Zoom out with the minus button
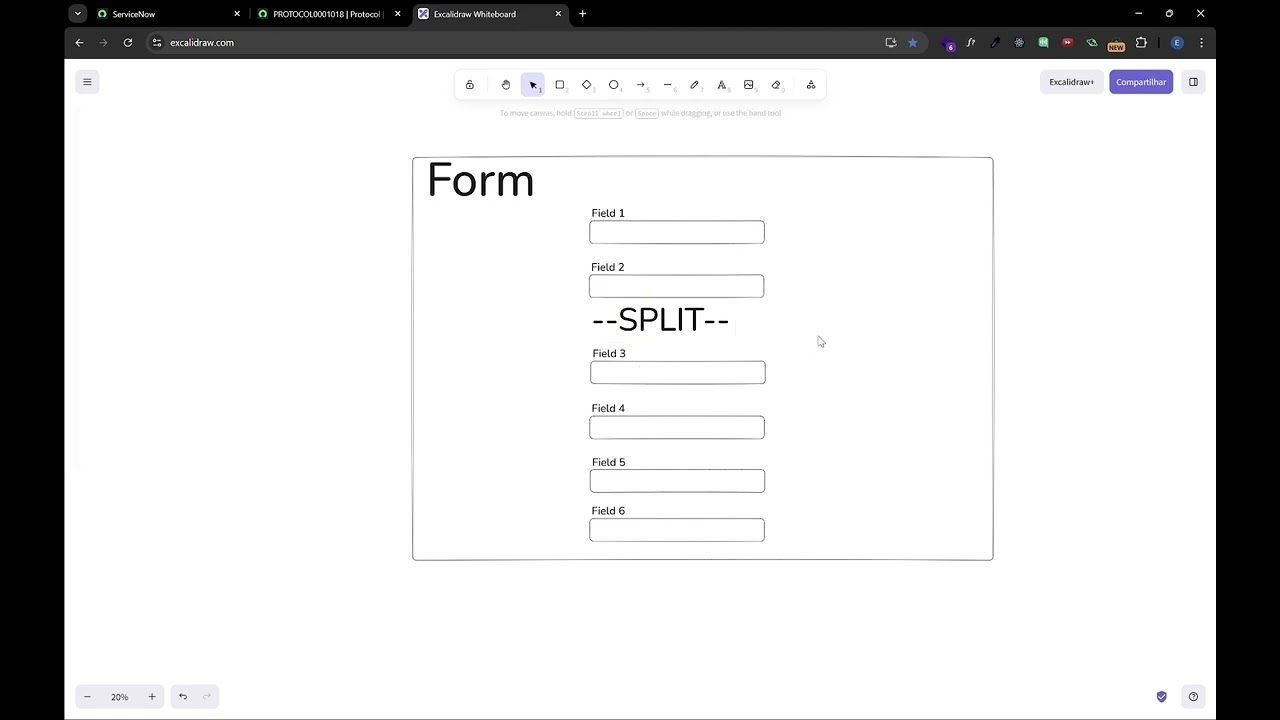The width and height of the screenshot is (1280, 720). click(x=87, y=697)
